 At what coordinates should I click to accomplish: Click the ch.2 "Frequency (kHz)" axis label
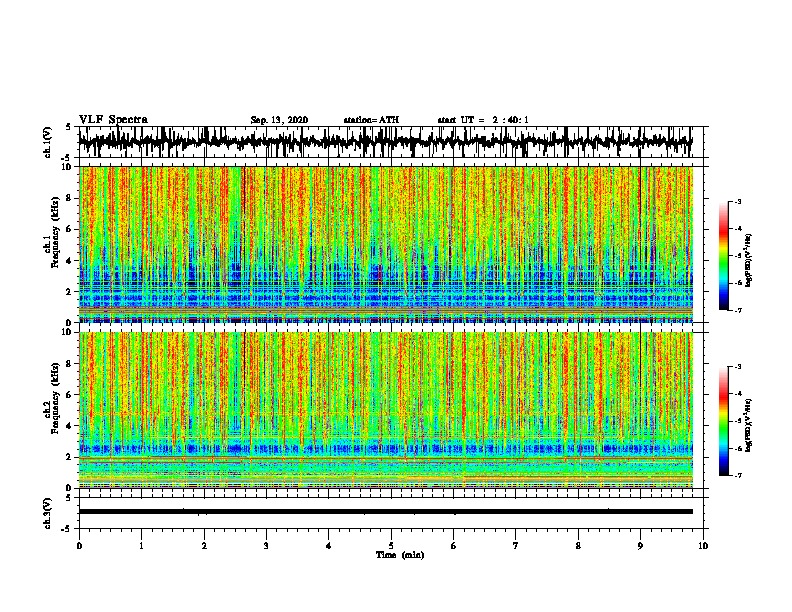(x=55, y=398)
